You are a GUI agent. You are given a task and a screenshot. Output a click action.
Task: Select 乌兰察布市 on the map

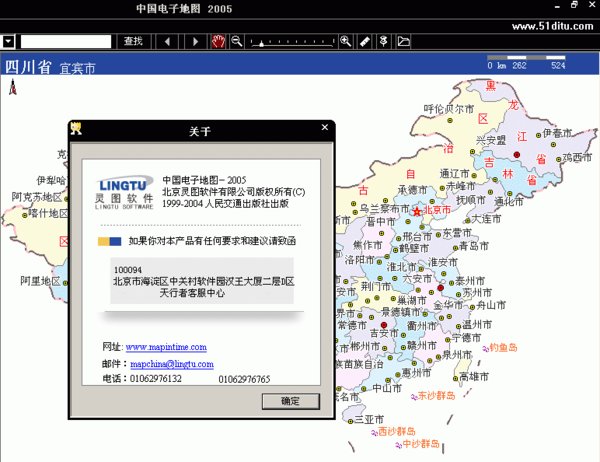(384, 209)
